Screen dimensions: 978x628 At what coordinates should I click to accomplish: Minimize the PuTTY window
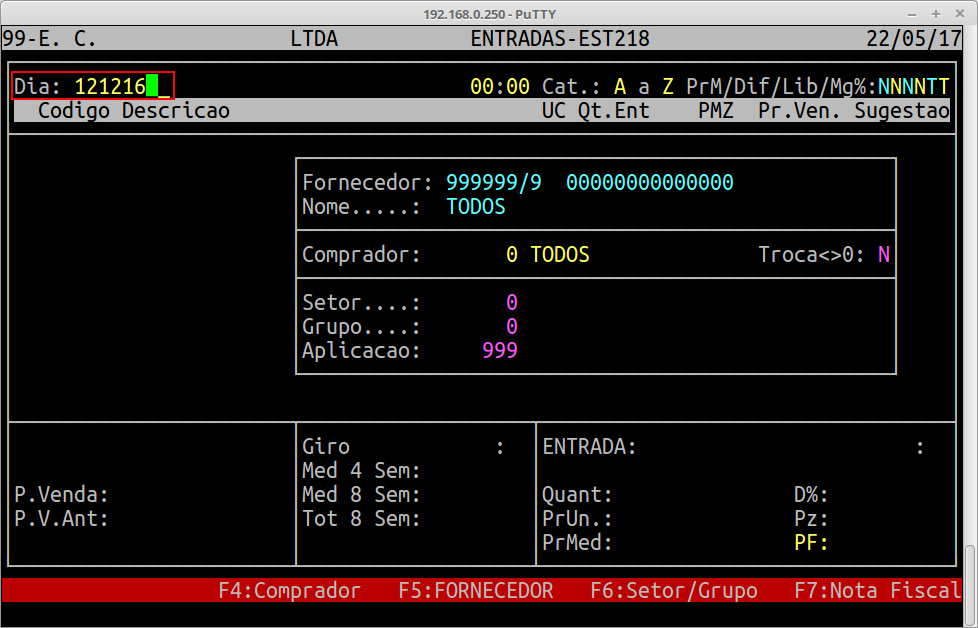912,13
